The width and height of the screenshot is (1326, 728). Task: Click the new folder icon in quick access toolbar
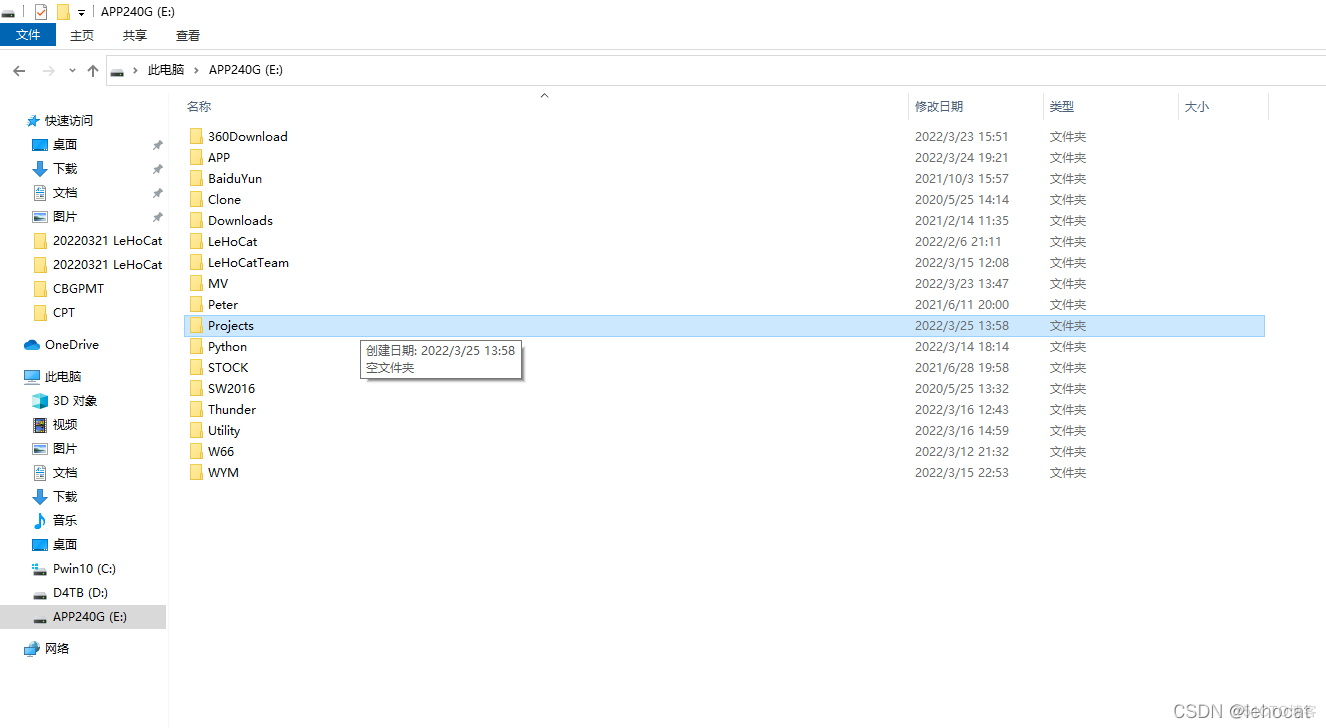pyautogui.click(x=63, y=12)
